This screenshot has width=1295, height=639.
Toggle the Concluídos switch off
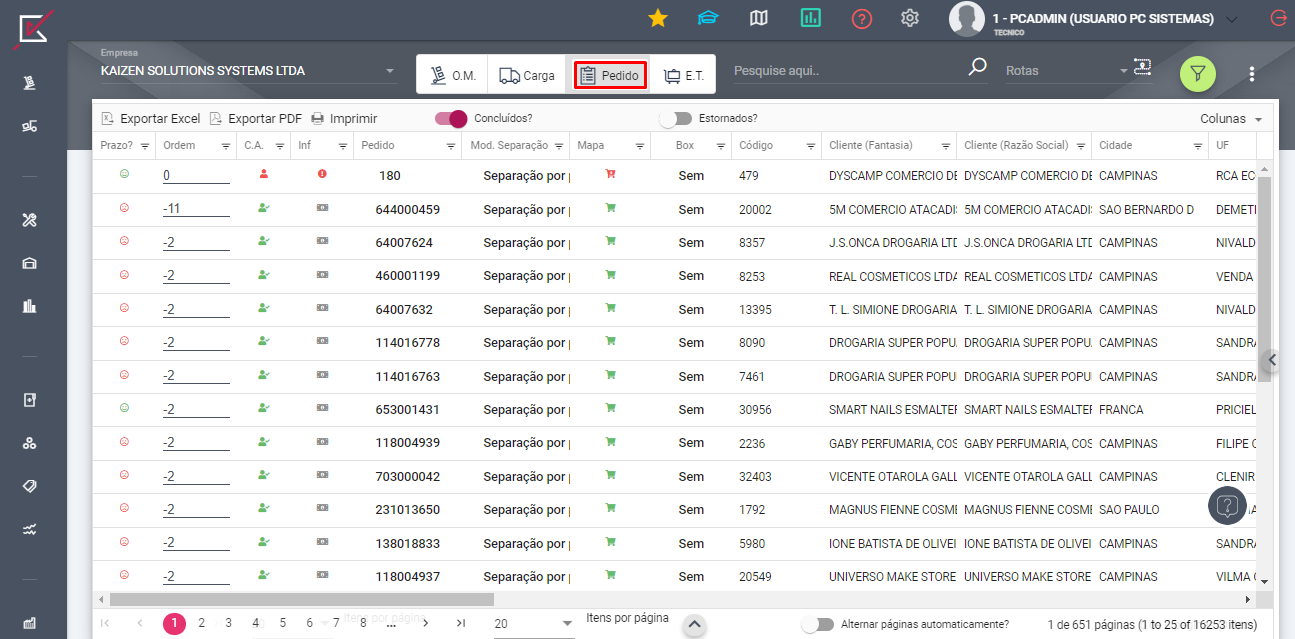point(451,118)
